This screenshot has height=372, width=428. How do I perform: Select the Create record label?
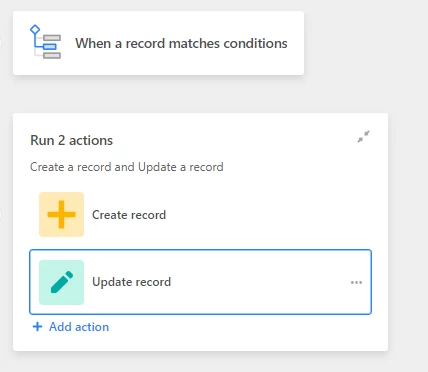129,215
